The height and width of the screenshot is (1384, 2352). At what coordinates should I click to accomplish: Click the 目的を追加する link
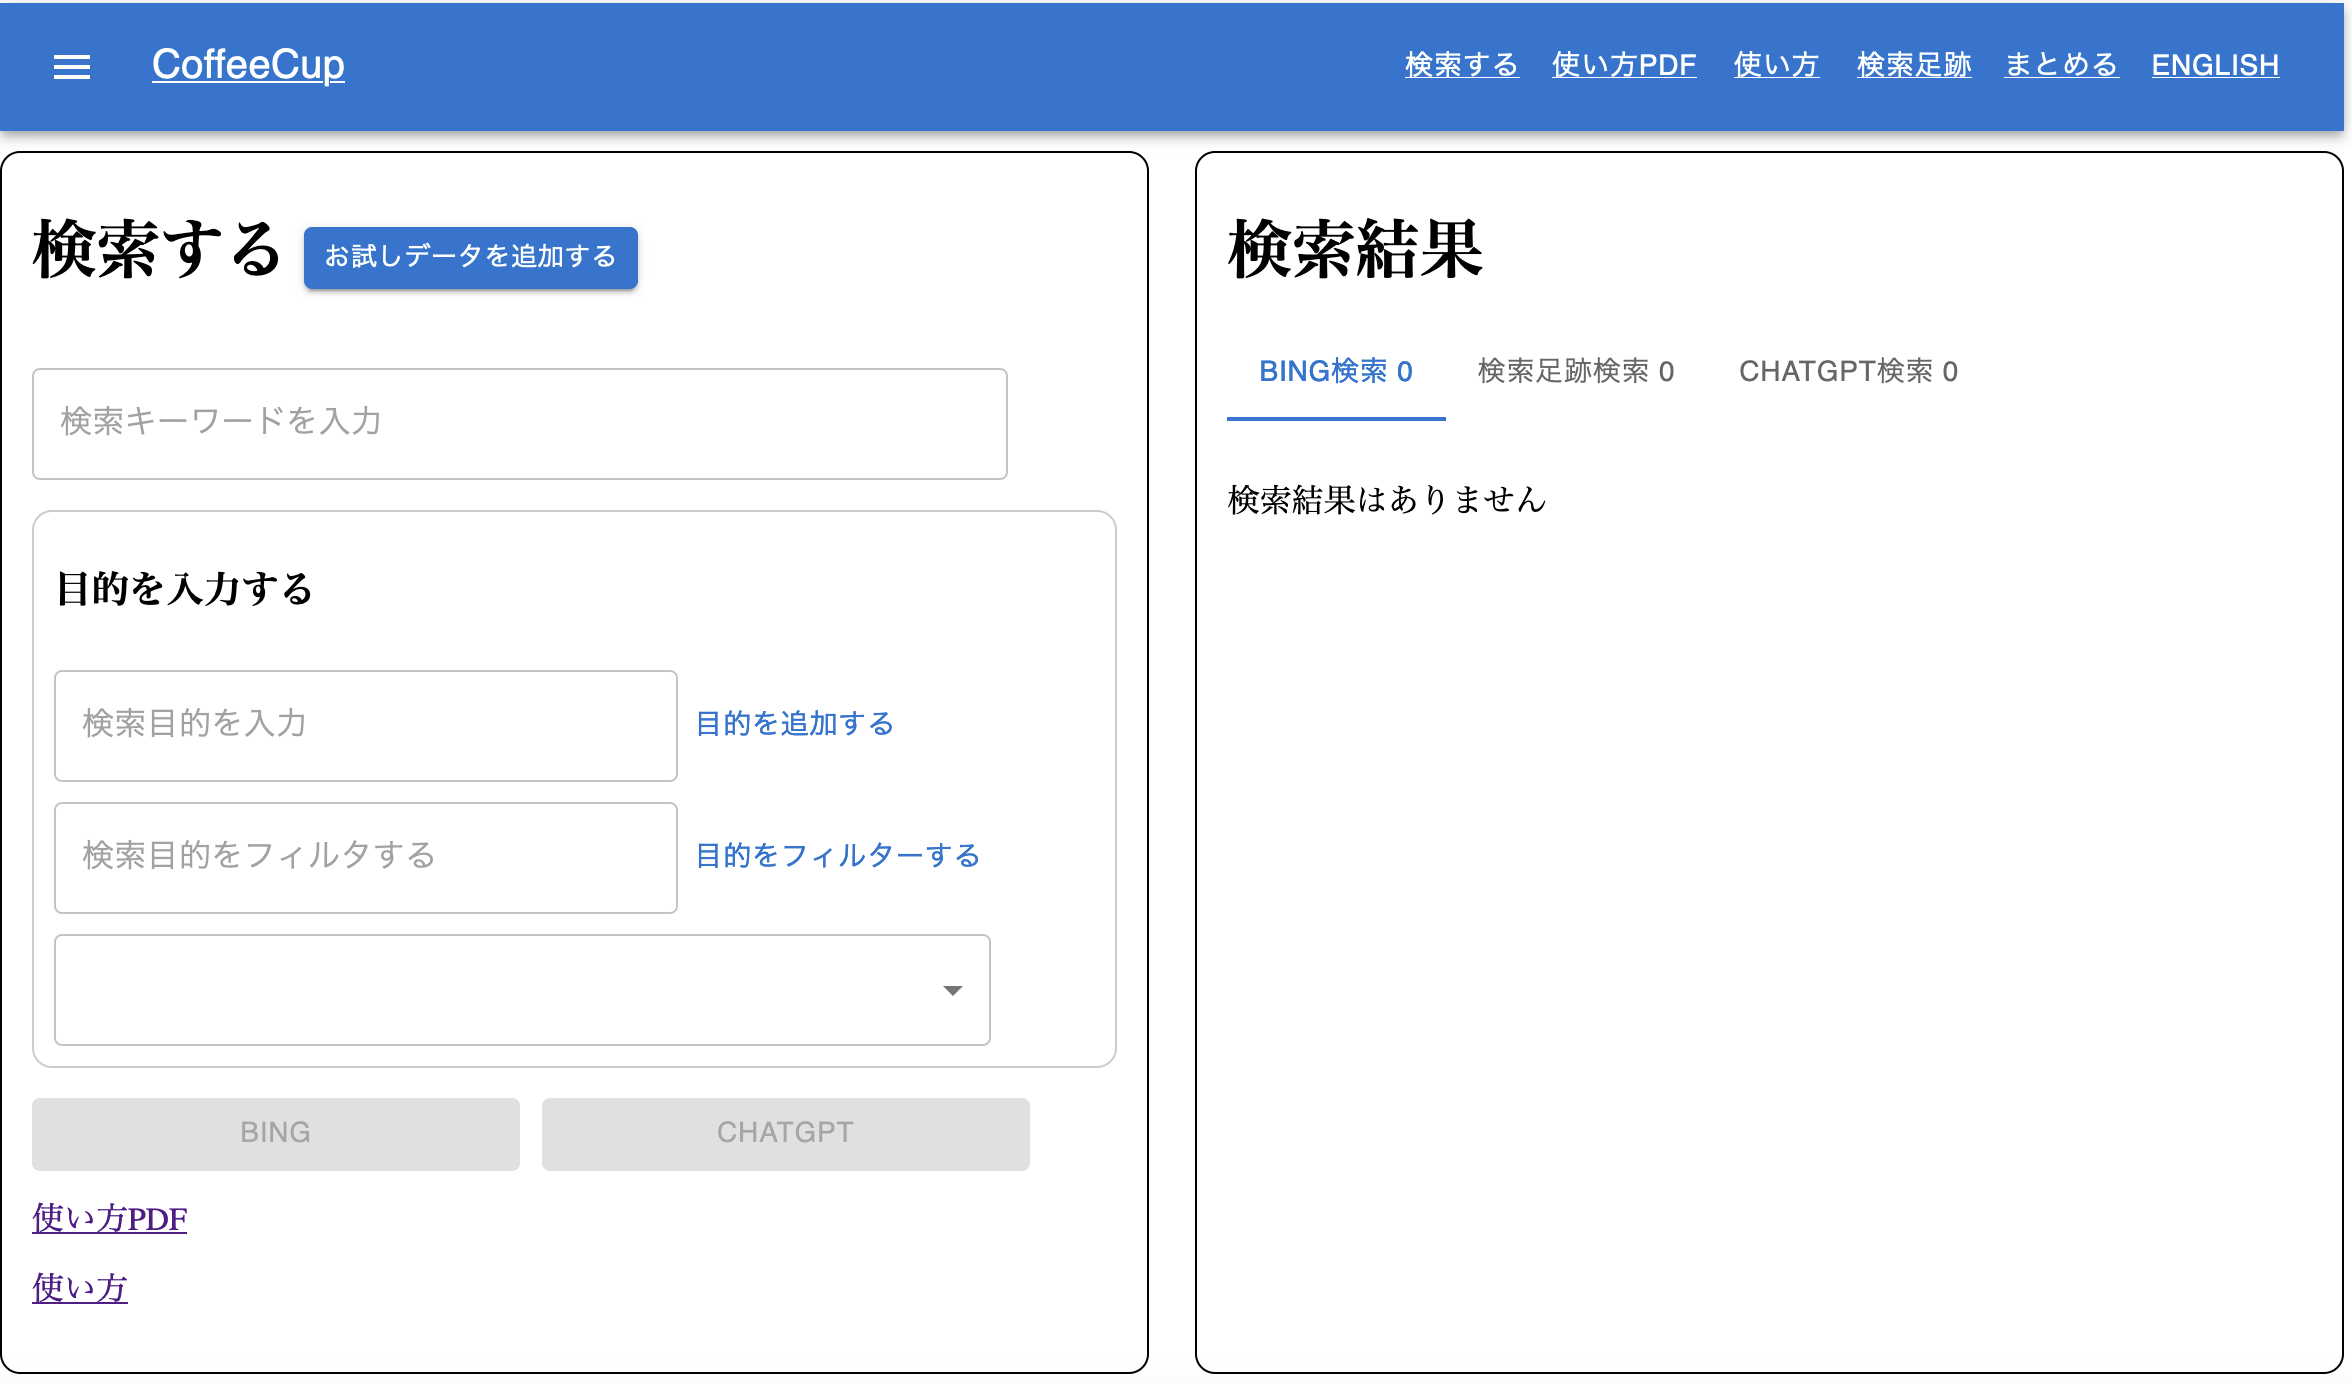pos(793,724)
